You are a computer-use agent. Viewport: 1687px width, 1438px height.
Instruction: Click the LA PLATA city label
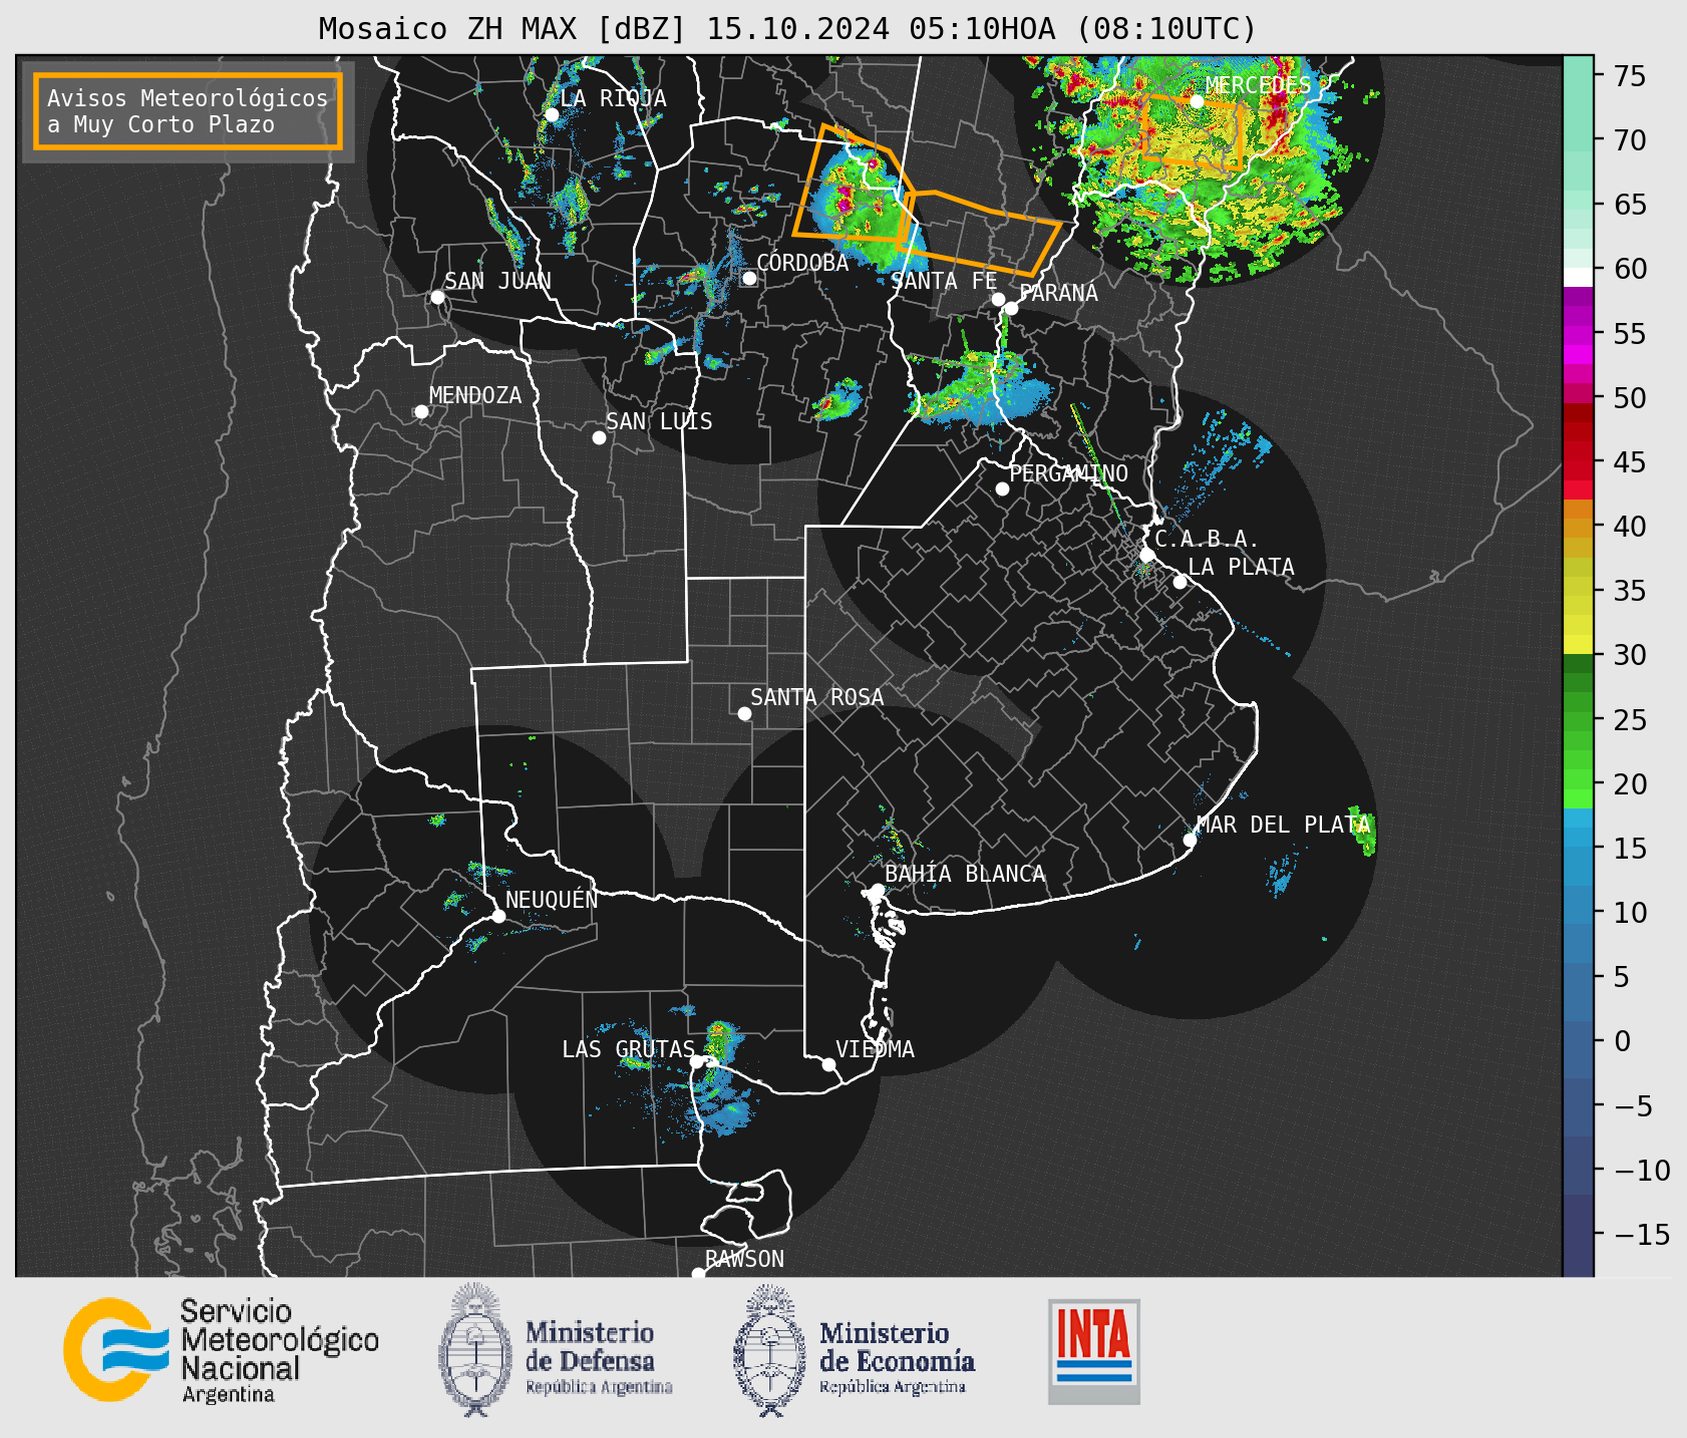point(1241,567)
